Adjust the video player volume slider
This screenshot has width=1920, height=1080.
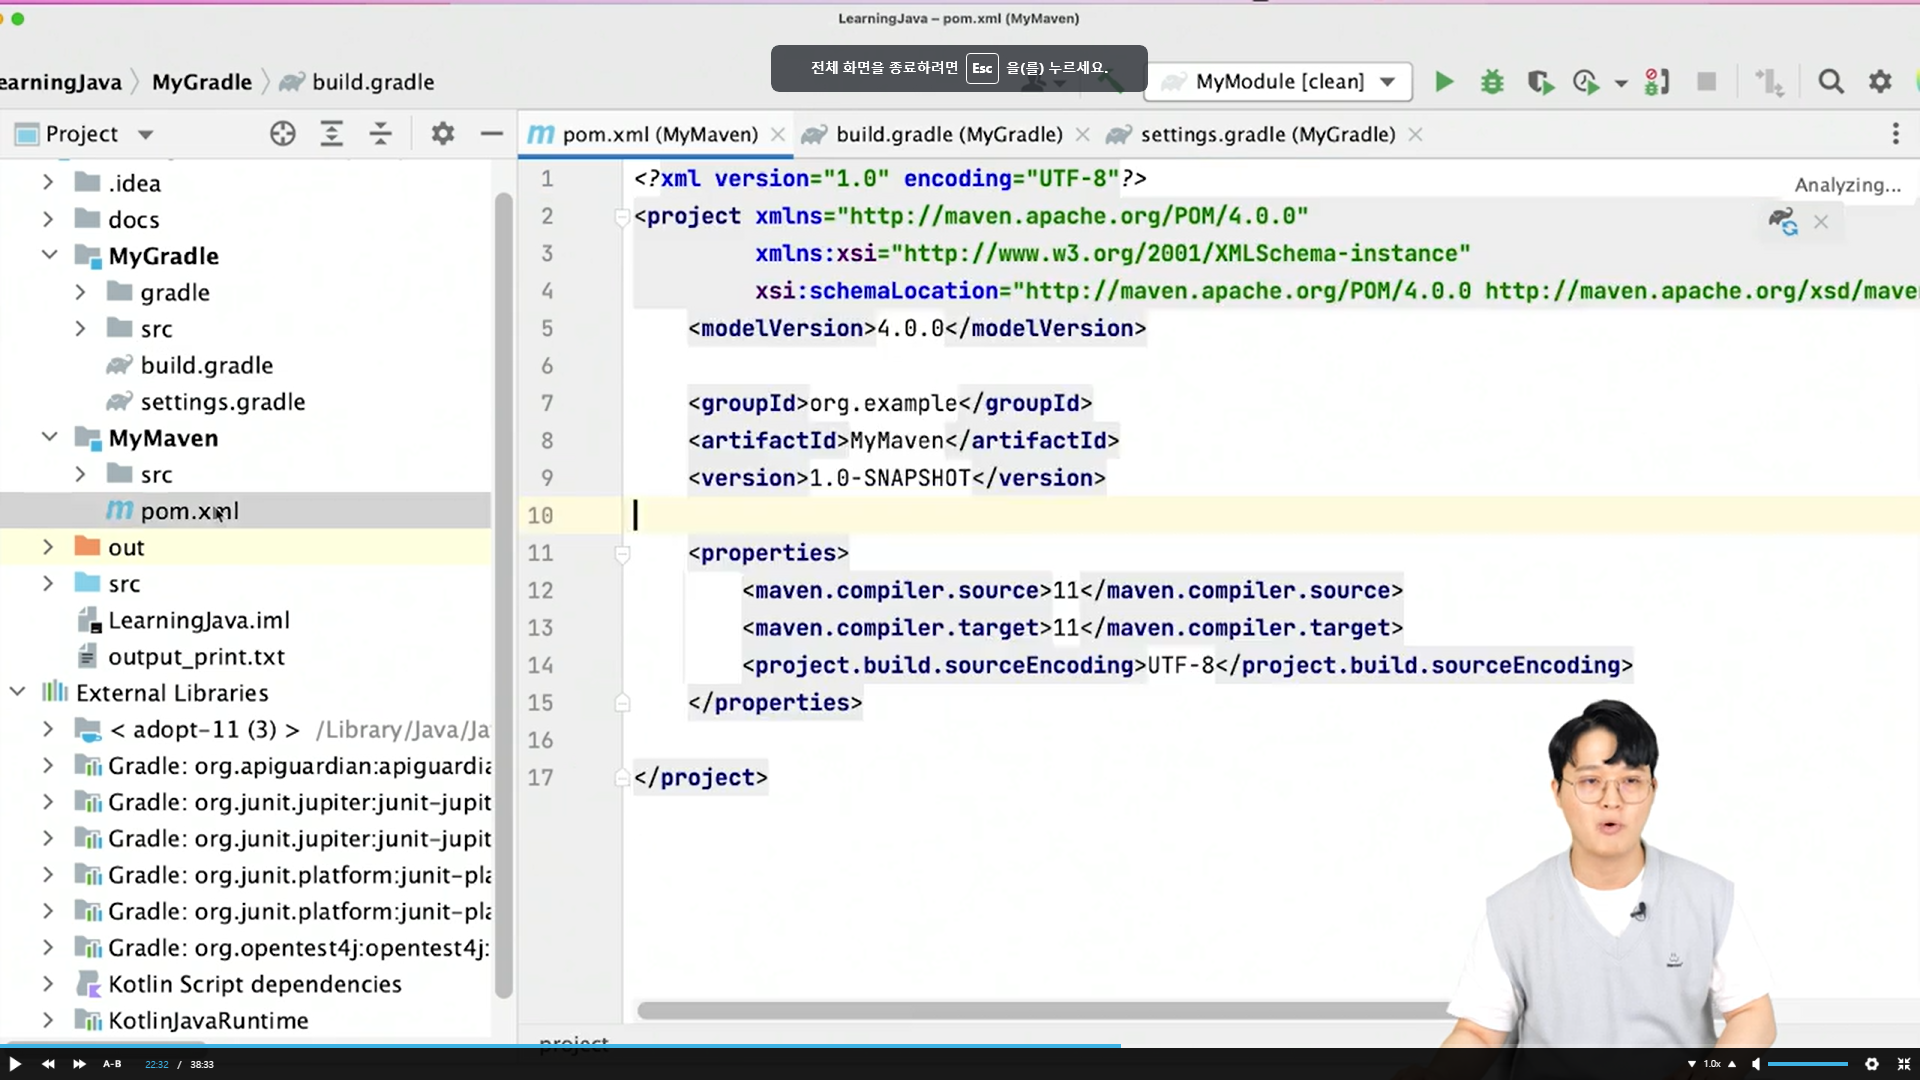(x=1807, y=1064)
